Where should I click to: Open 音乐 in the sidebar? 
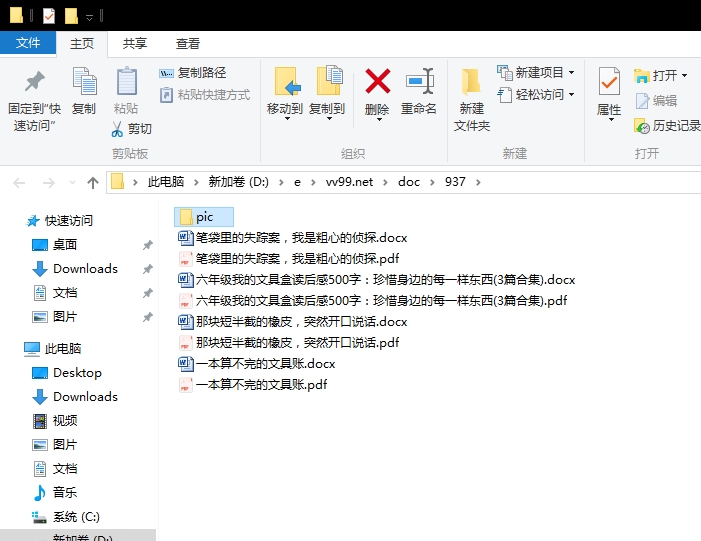point(55,493)
